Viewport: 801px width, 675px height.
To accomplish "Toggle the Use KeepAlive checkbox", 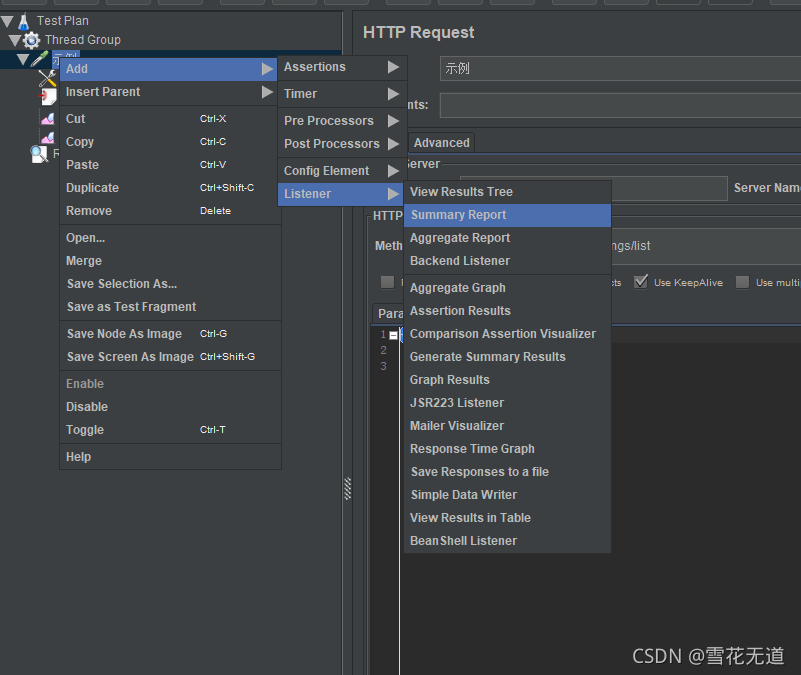I will tap(641, 282).
